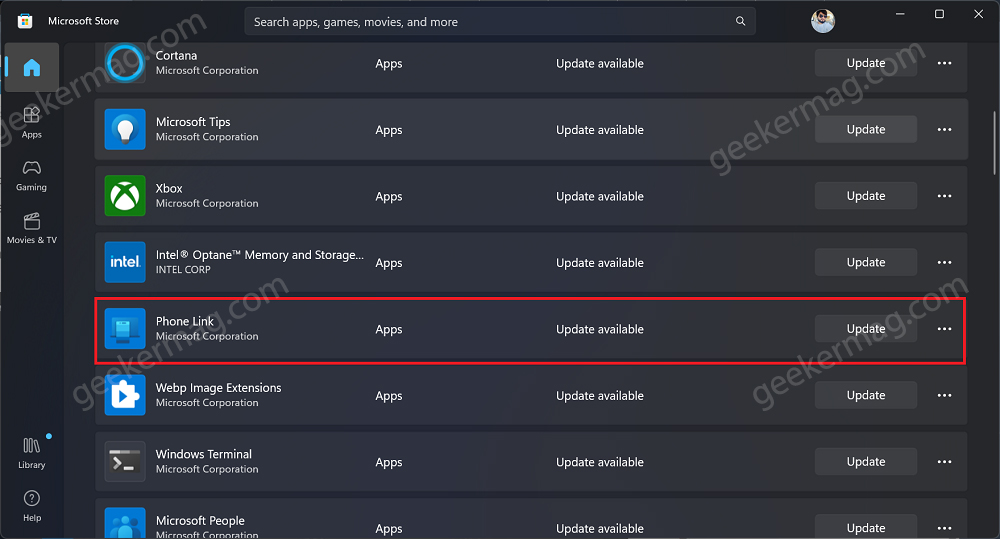Viewport: 1000px width, 539px height.
Task: Select the Windows Terminal title
Action: 203,454
